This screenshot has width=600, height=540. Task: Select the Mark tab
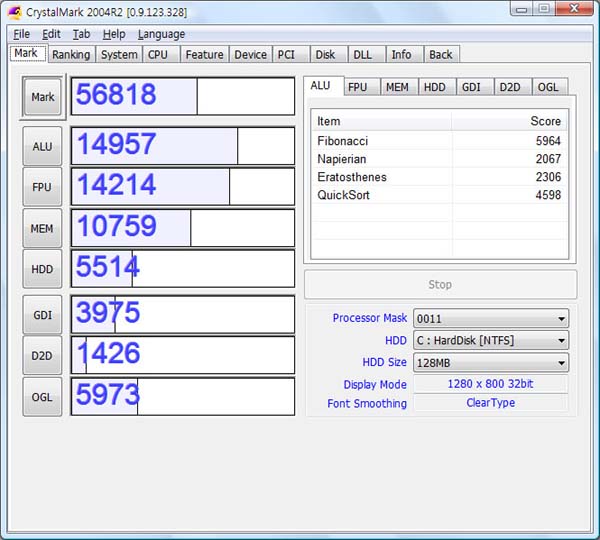tap(28, 53)
